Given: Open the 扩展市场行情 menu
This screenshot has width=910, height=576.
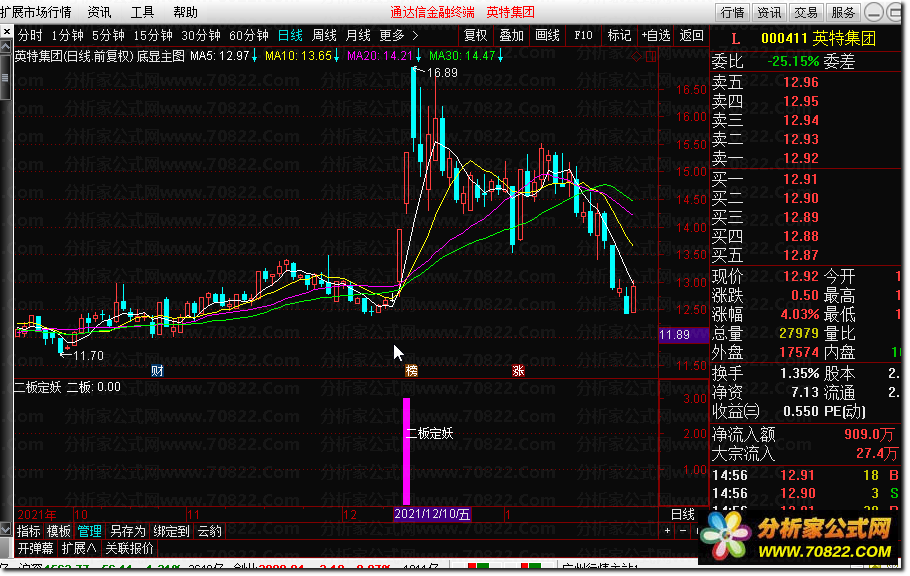Looking at the screenshot, I should click(36, 12).
